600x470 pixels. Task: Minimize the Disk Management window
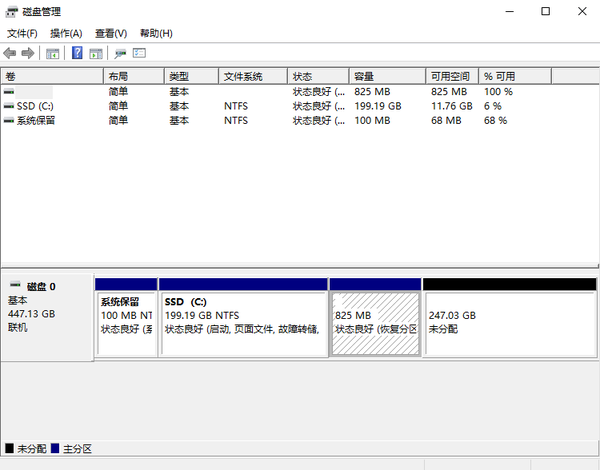510,11
